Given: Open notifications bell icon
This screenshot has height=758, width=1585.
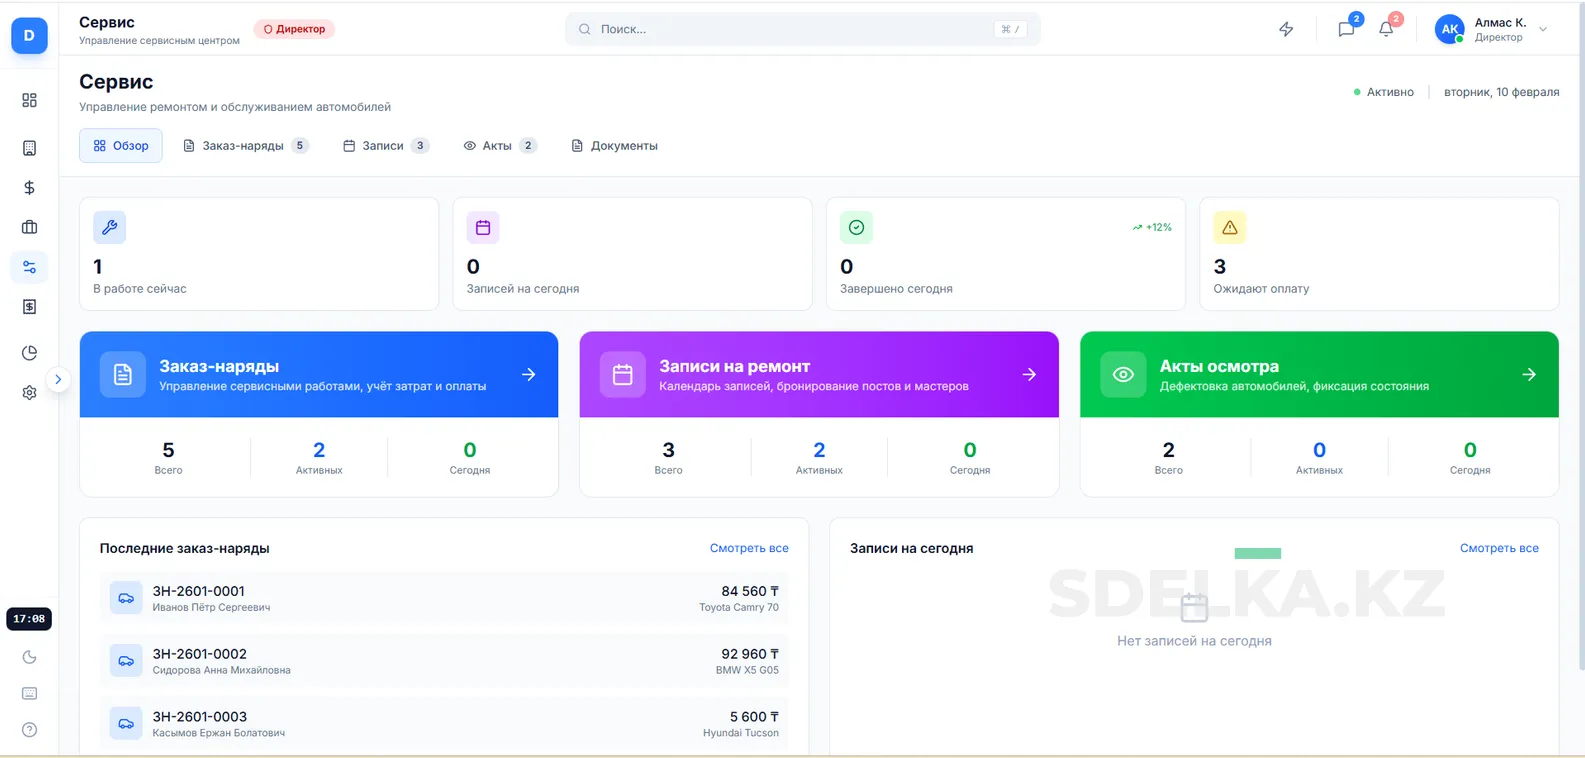Looking at the screenshot, I should point(1386,29).
